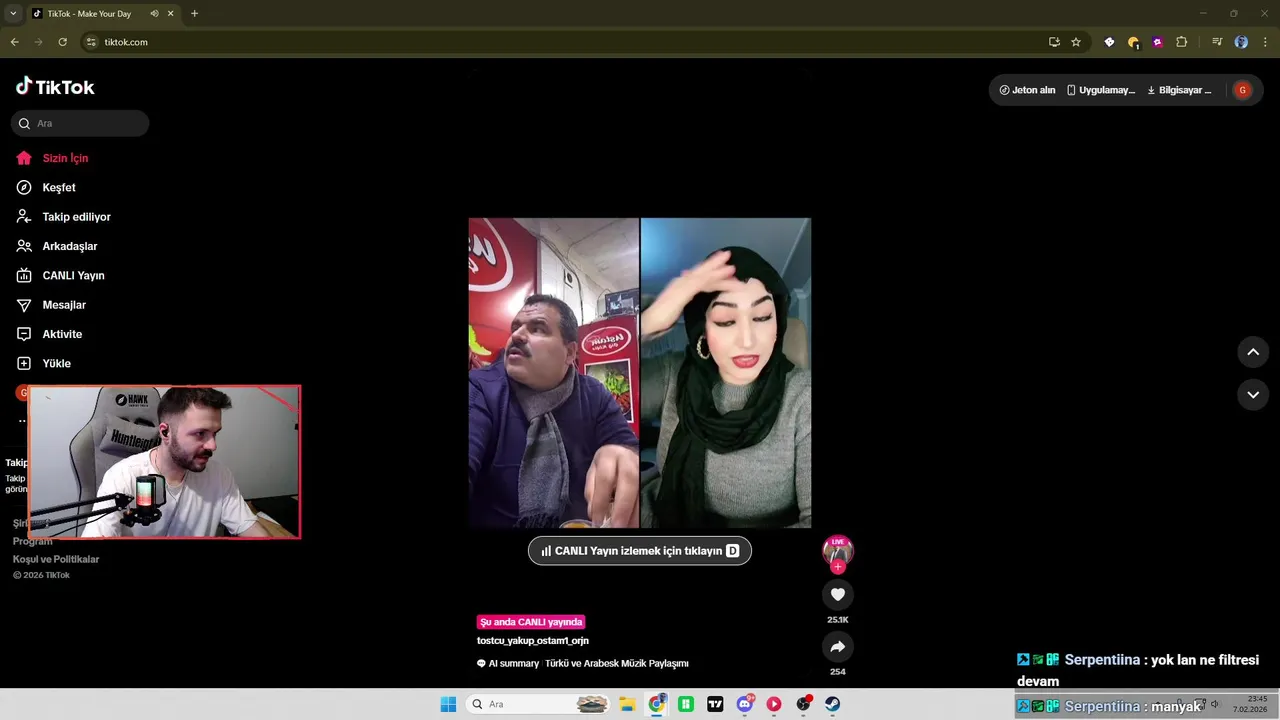Open a new browser tab
The width and height of the screenshot is (1280, 720).
194,14
